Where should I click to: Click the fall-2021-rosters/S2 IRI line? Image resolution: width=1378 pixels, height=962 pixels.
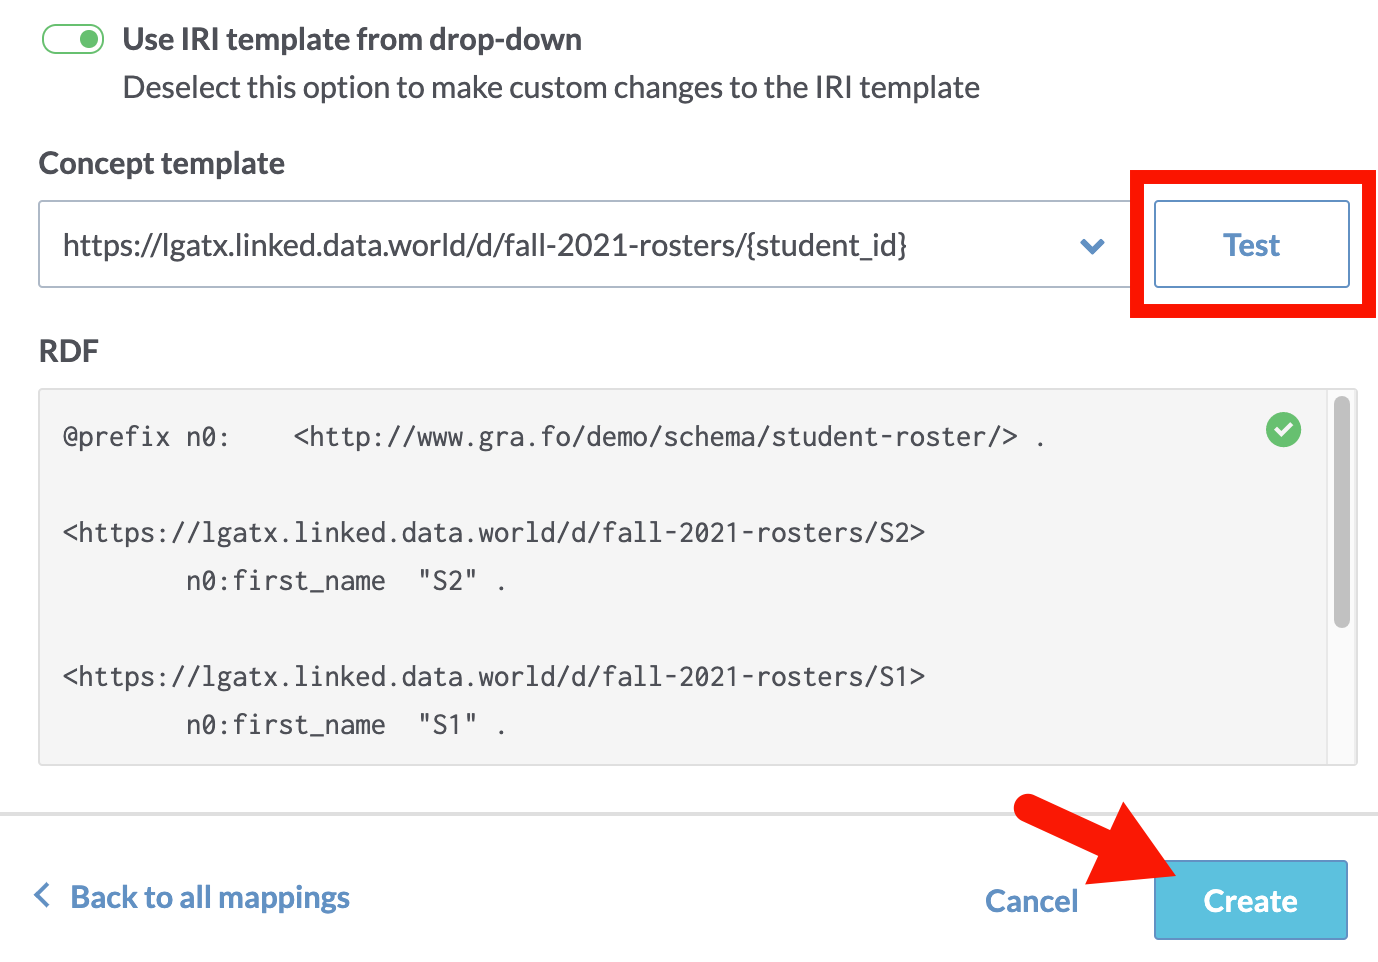click(x=494, y=533)
